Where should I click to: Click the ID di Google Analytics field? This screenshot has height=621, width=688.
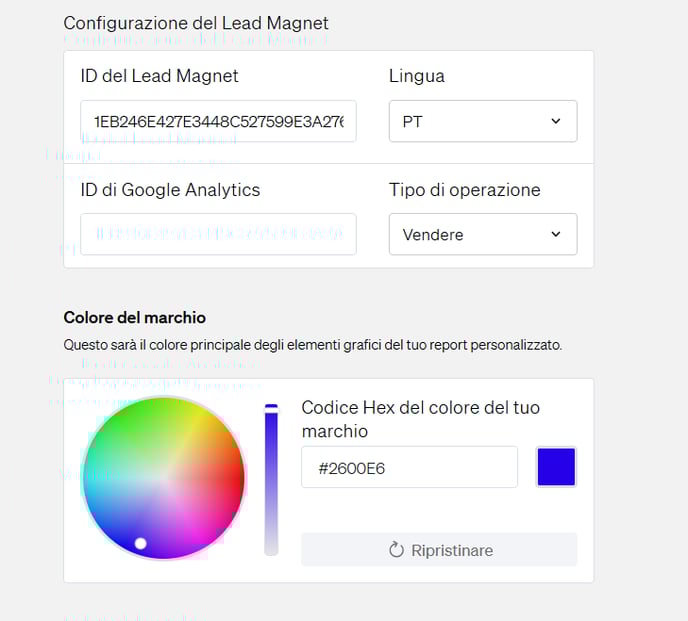pos(218,234)
